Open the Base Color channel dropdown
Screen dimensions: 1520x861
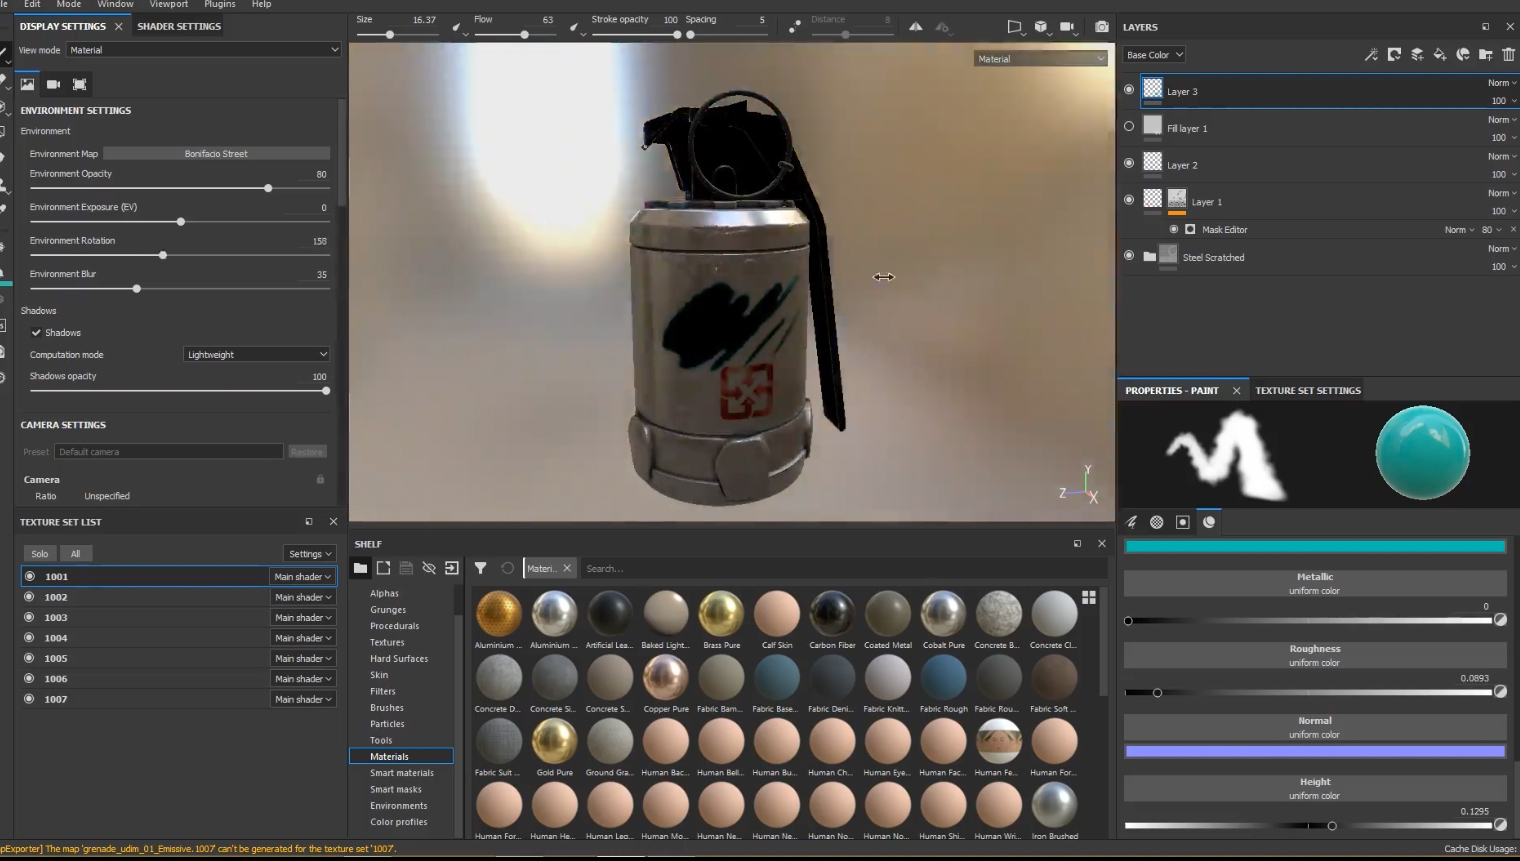(x=1153, y=55)
